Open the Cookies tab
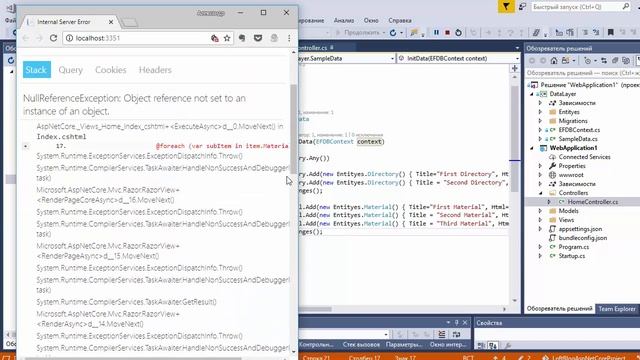The image size is (640, 360). tap(111, 70)
